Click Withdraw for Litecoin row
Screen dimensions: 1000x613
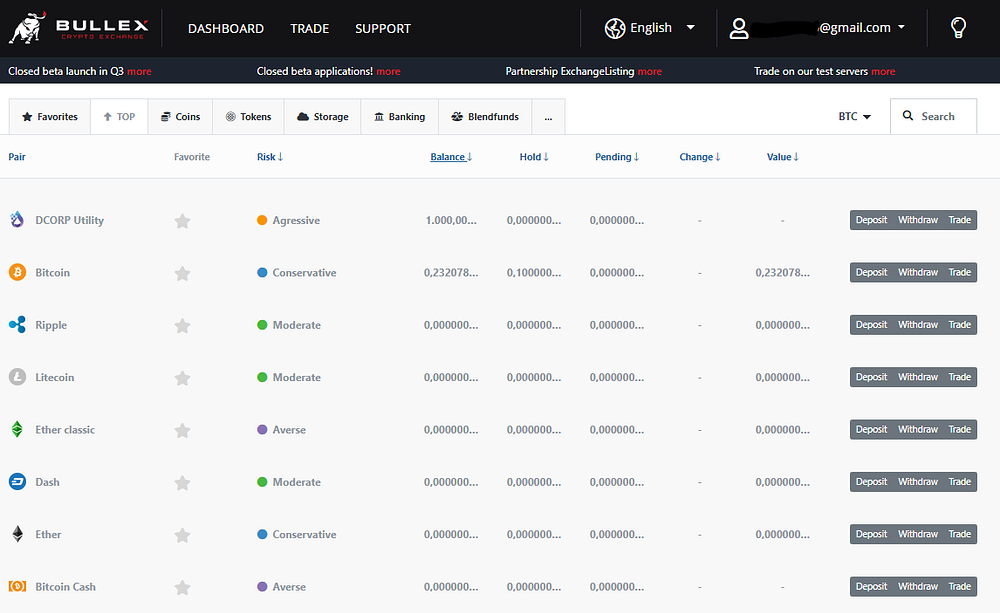[917, 377]
